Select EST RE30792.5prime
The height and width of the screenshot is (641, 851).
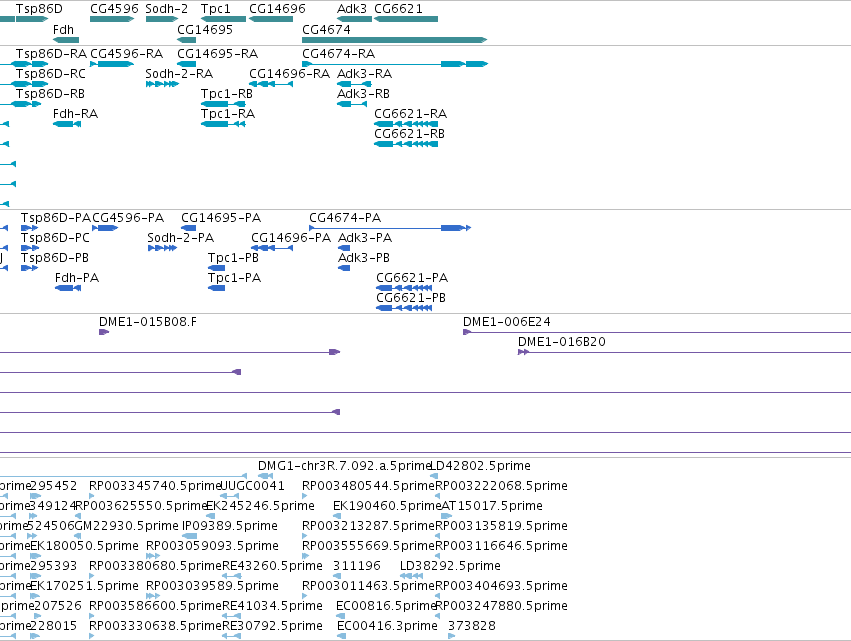272,626
